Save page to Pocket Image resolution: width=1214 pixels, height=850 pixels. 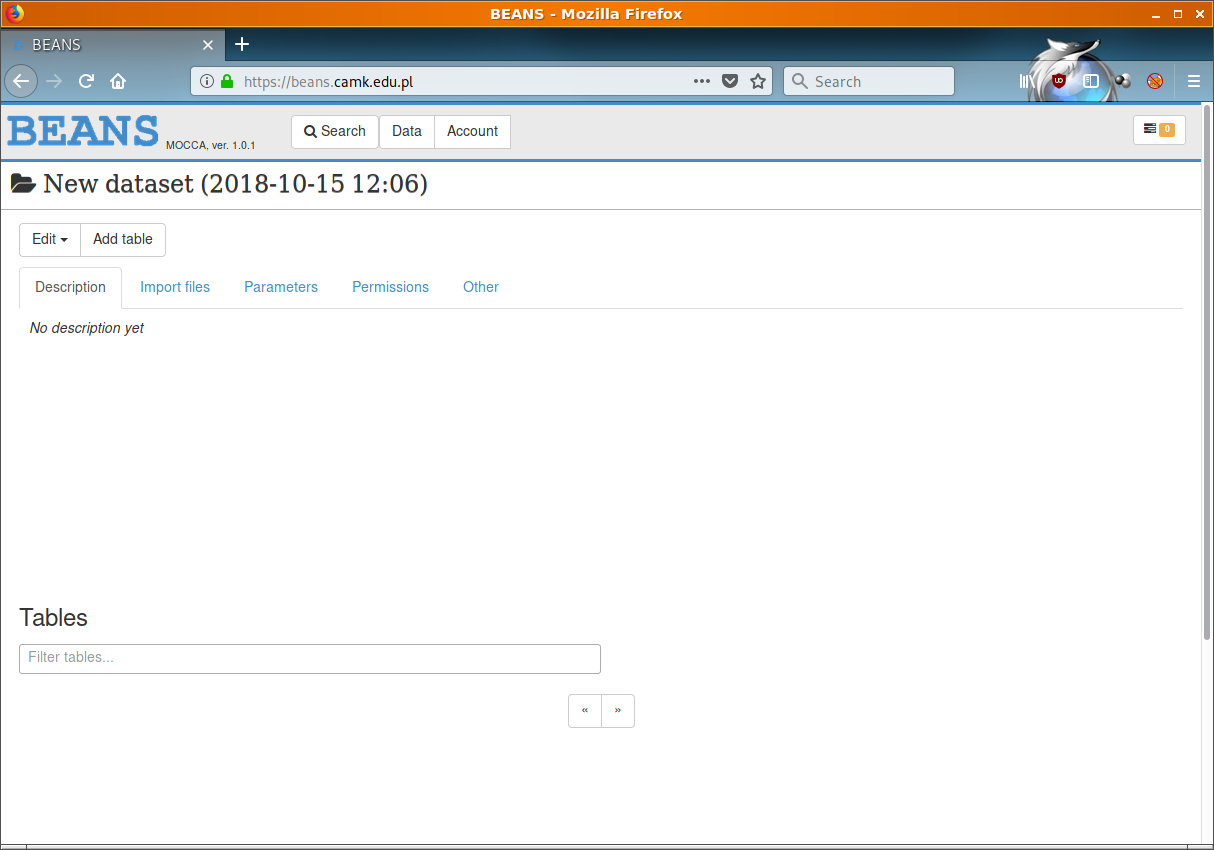coord(730,82)
